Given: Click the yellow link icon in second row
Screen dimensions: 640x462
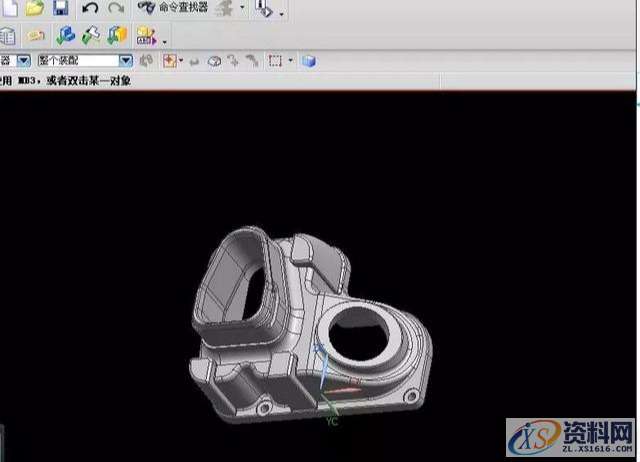Looking at the screenshot, I should coord(37,36).
